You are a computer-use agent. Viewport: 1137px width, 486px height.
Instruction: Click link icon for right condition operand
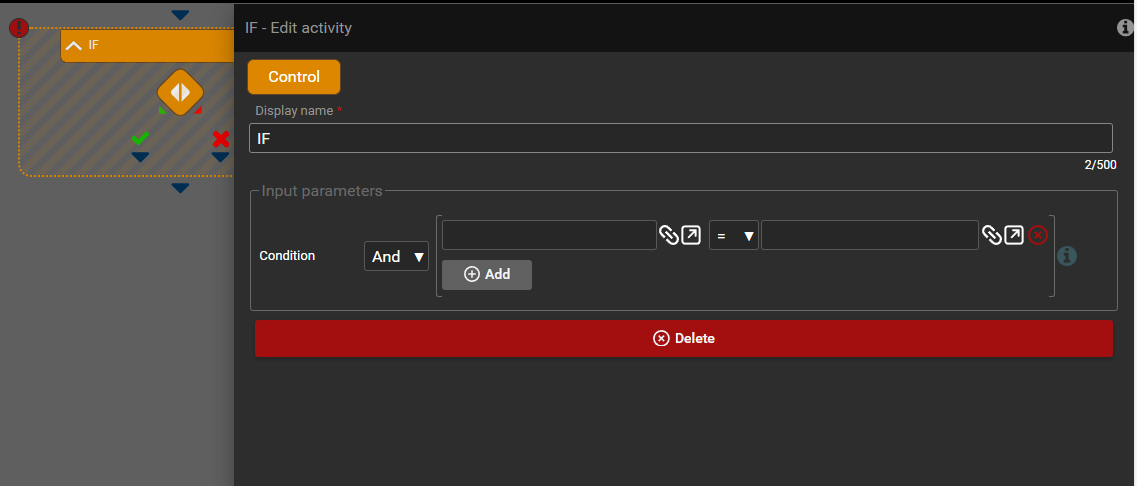991,235
